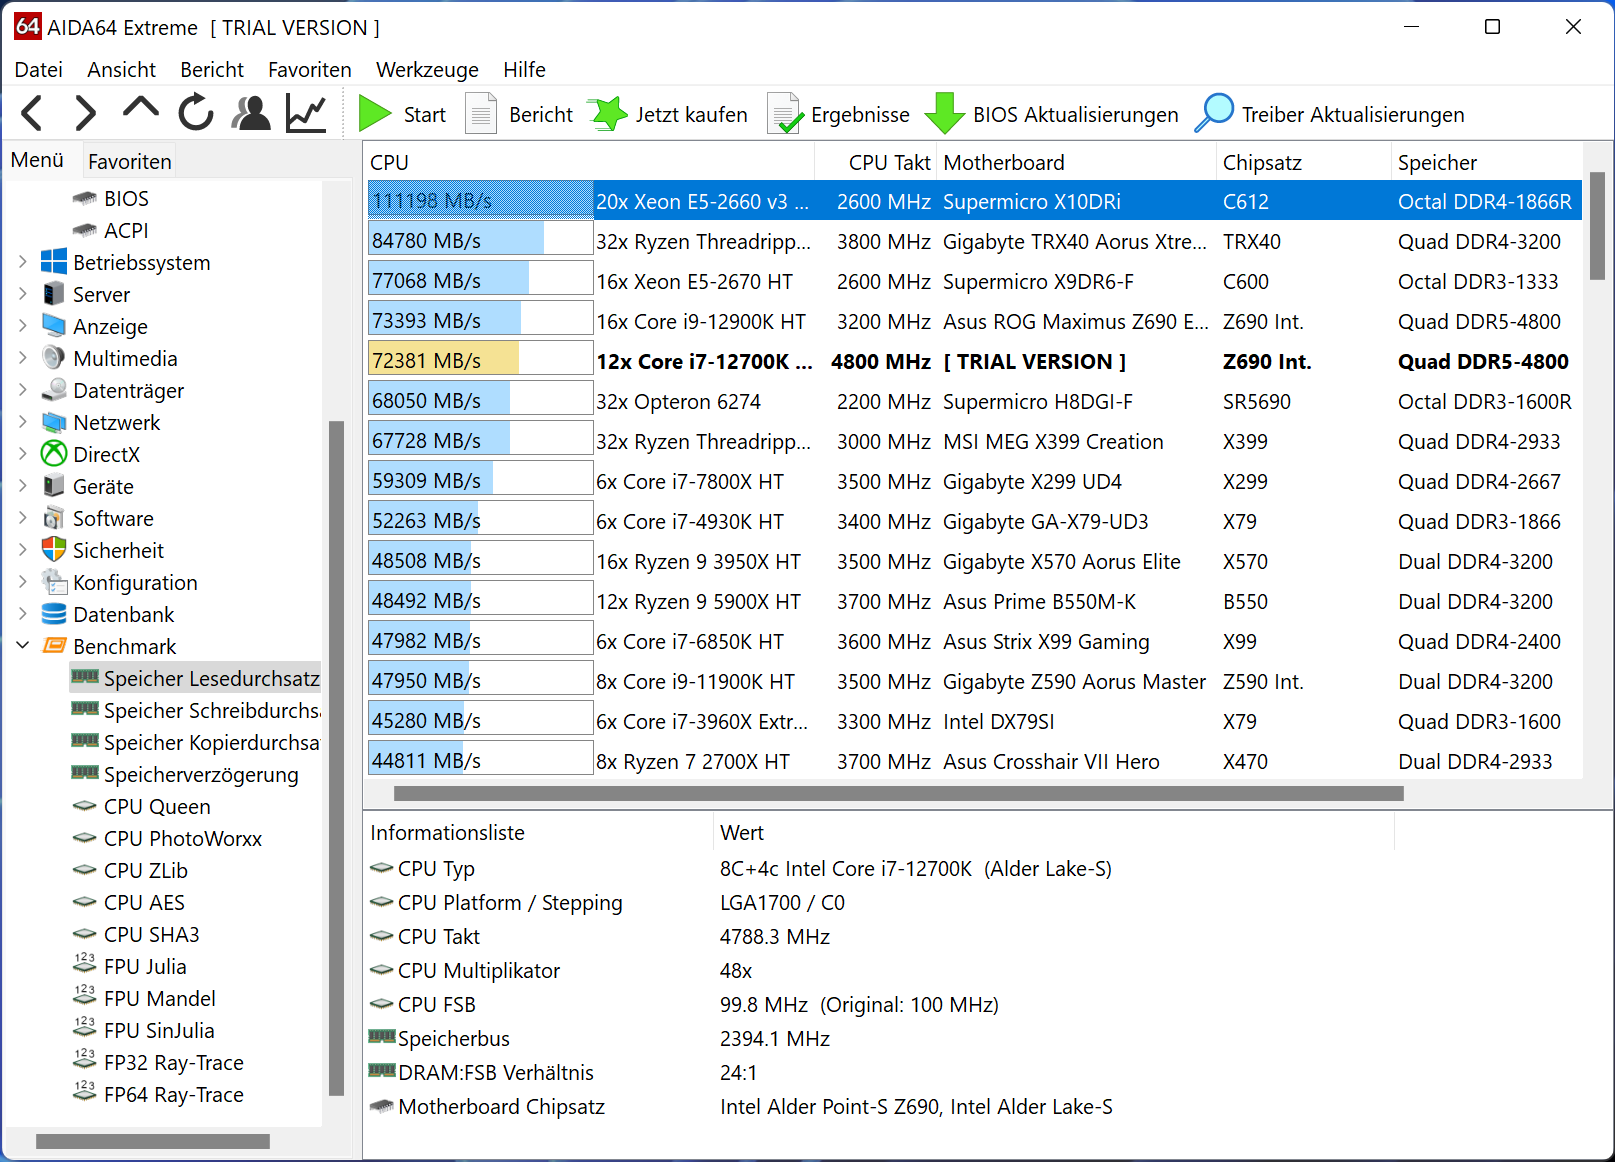Check BIOS Aktualisierungen with the green arrow icon

coord(944,113)
